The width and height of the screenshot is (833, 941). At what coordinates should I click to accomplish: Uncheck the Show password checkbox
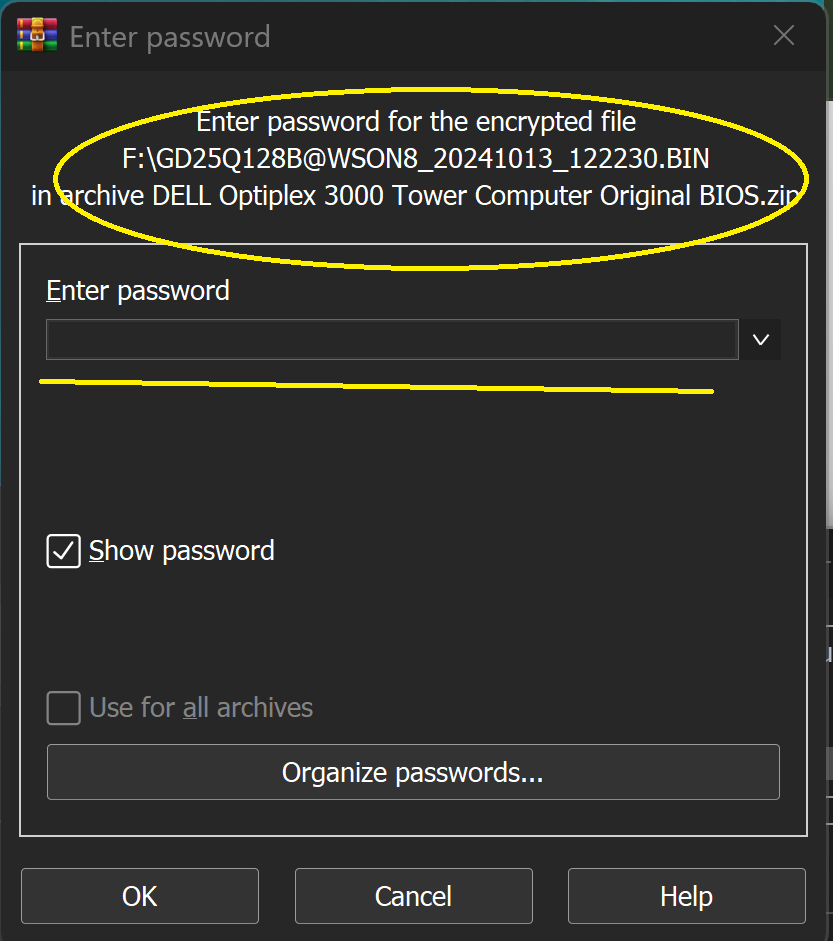(x=64, y=551)
